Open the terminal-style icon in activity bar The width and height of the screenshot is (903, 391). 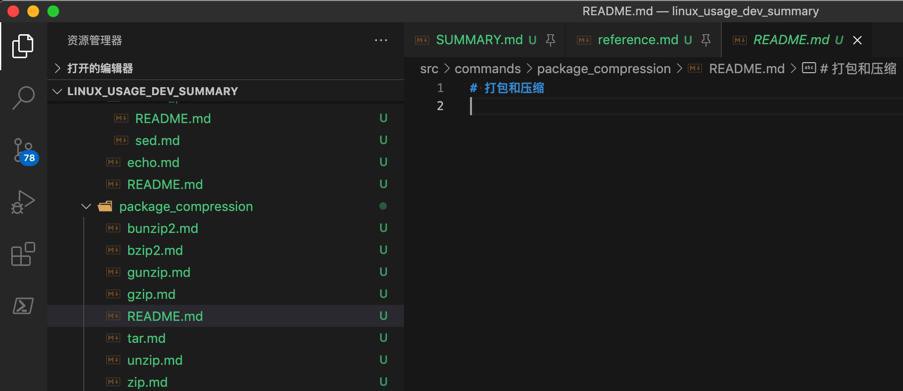pyautogui.click(x=23, y=306)
